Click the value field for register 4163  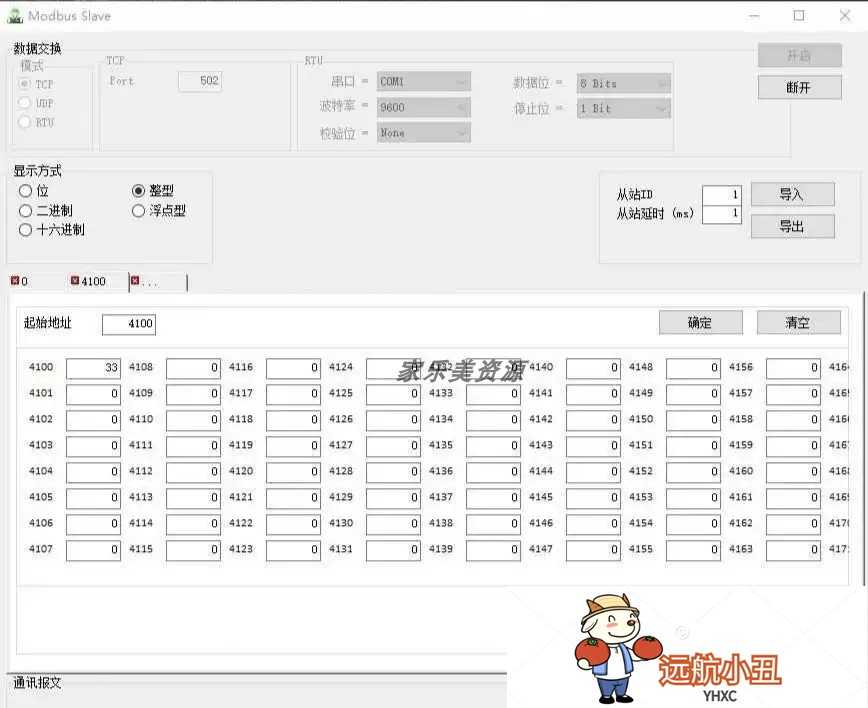(793, 550)
